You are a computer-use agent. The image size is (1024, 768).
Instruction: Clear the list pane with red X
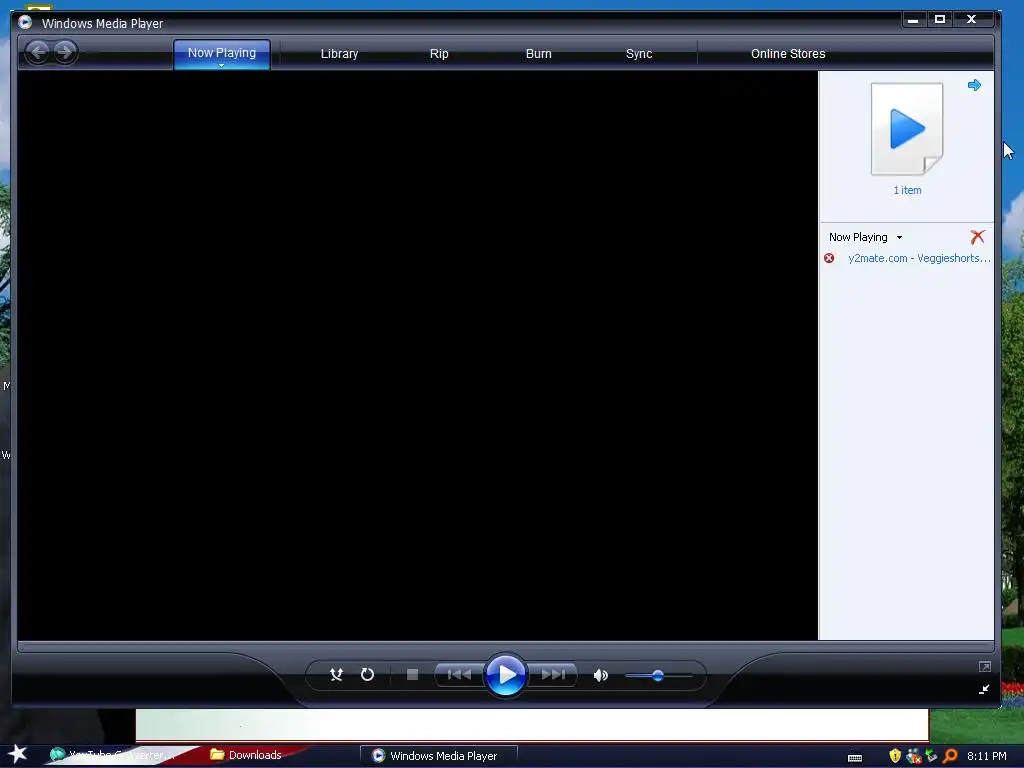pyautogui.click(x=977, y=236)
